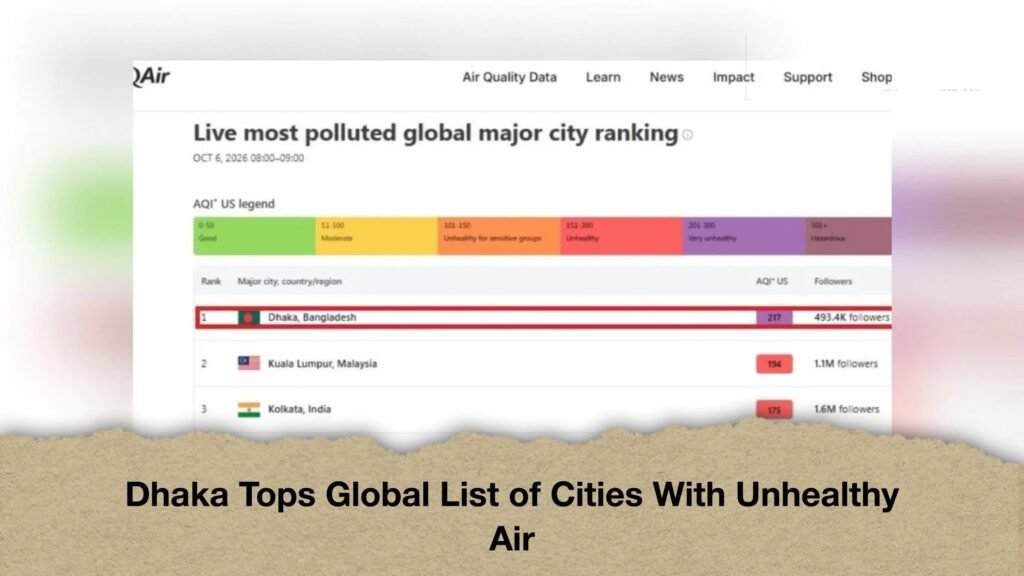Viewport: 1024px width, 576px height.
Task: Open the Air Quality Data menu
Action: pos(509,77)
